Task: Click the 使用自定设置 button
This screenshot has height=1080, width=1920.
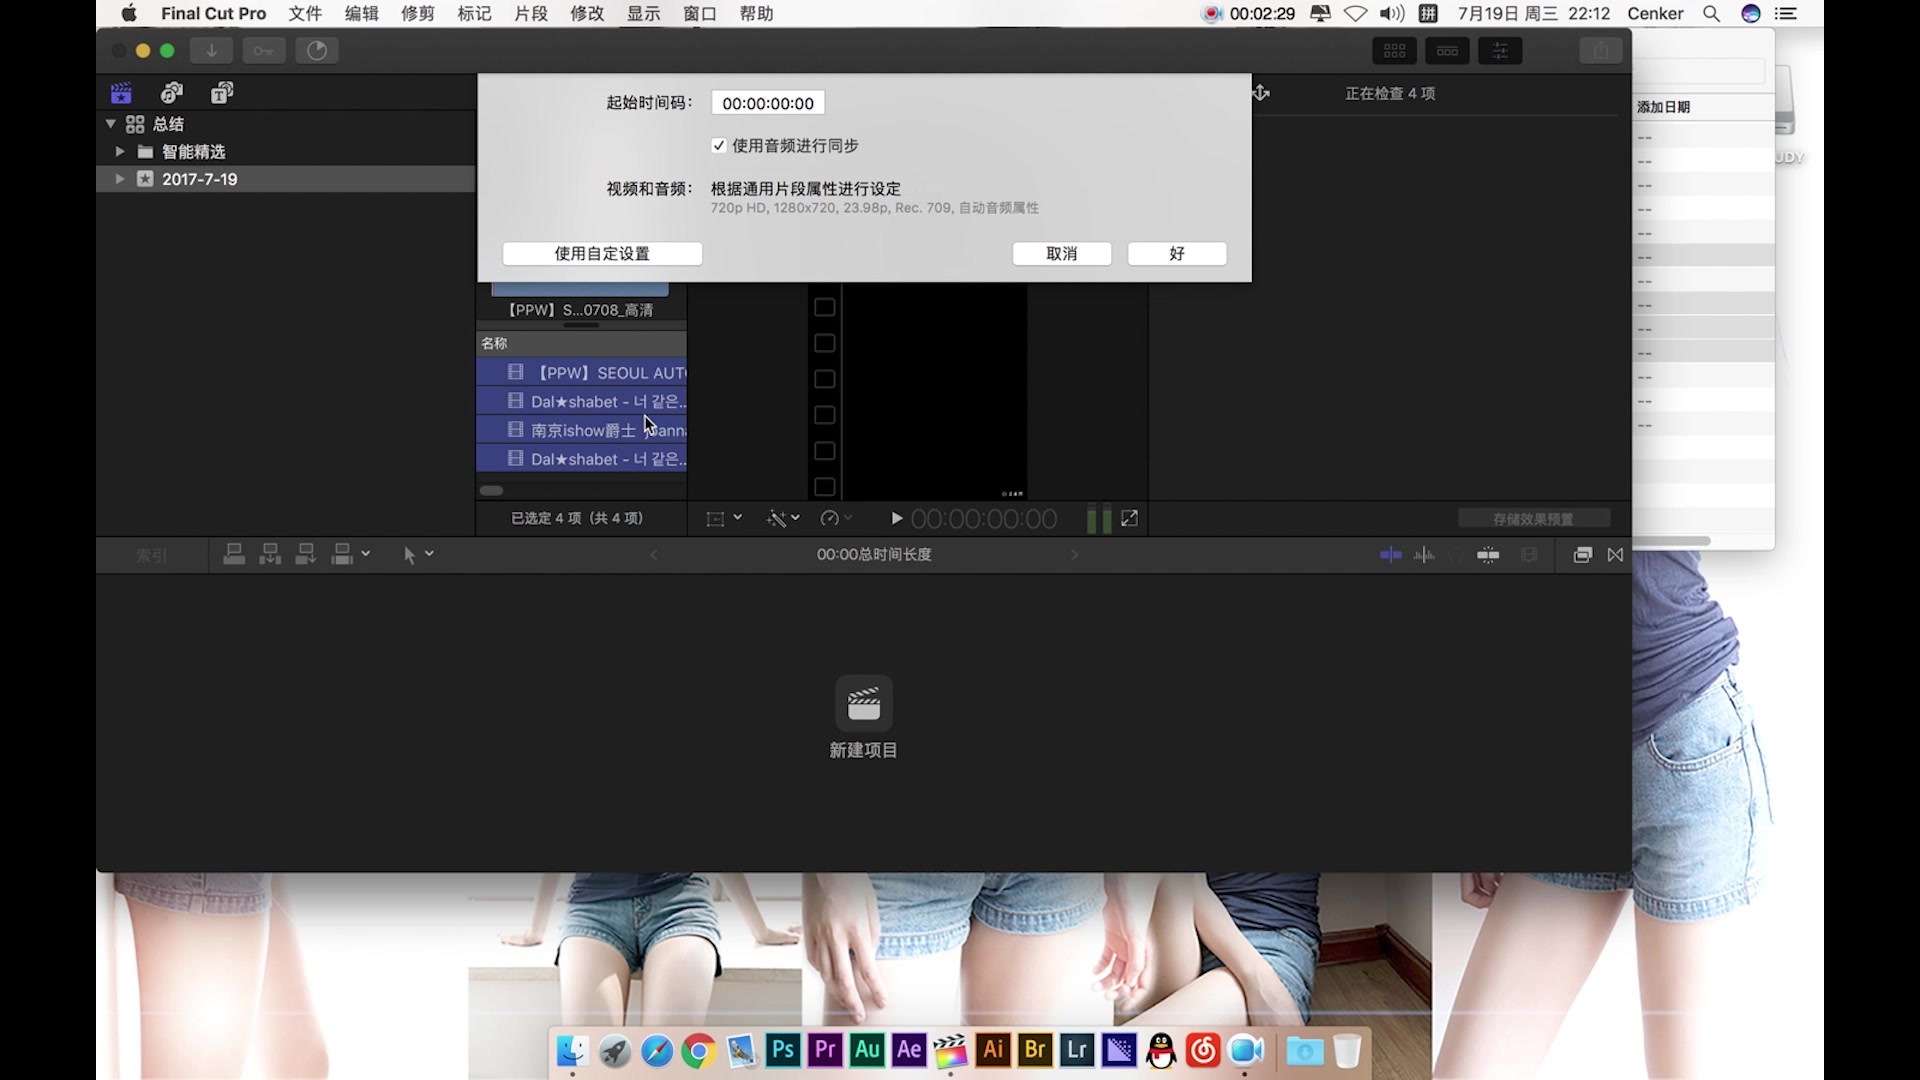Action: click(x=602, y=254)
